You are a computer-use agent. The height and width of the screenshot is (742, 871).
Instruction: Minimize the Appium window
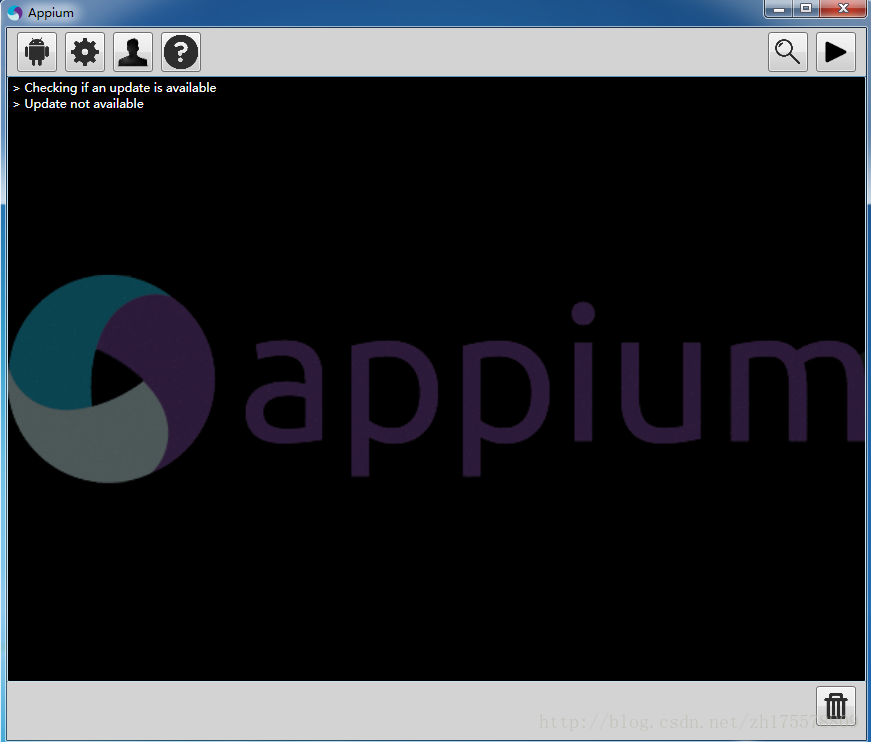pyautogui.click(x=779, y=9)
